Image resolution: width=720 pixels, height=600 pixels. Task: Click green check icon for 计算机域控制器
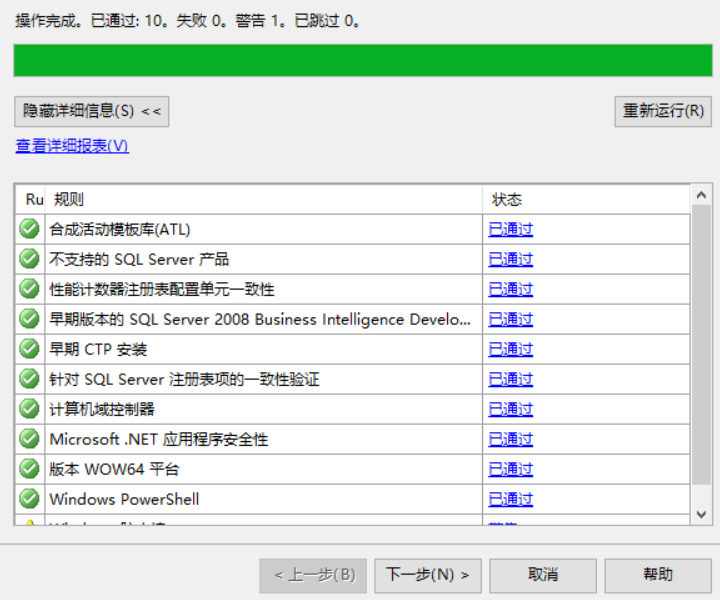29,409
